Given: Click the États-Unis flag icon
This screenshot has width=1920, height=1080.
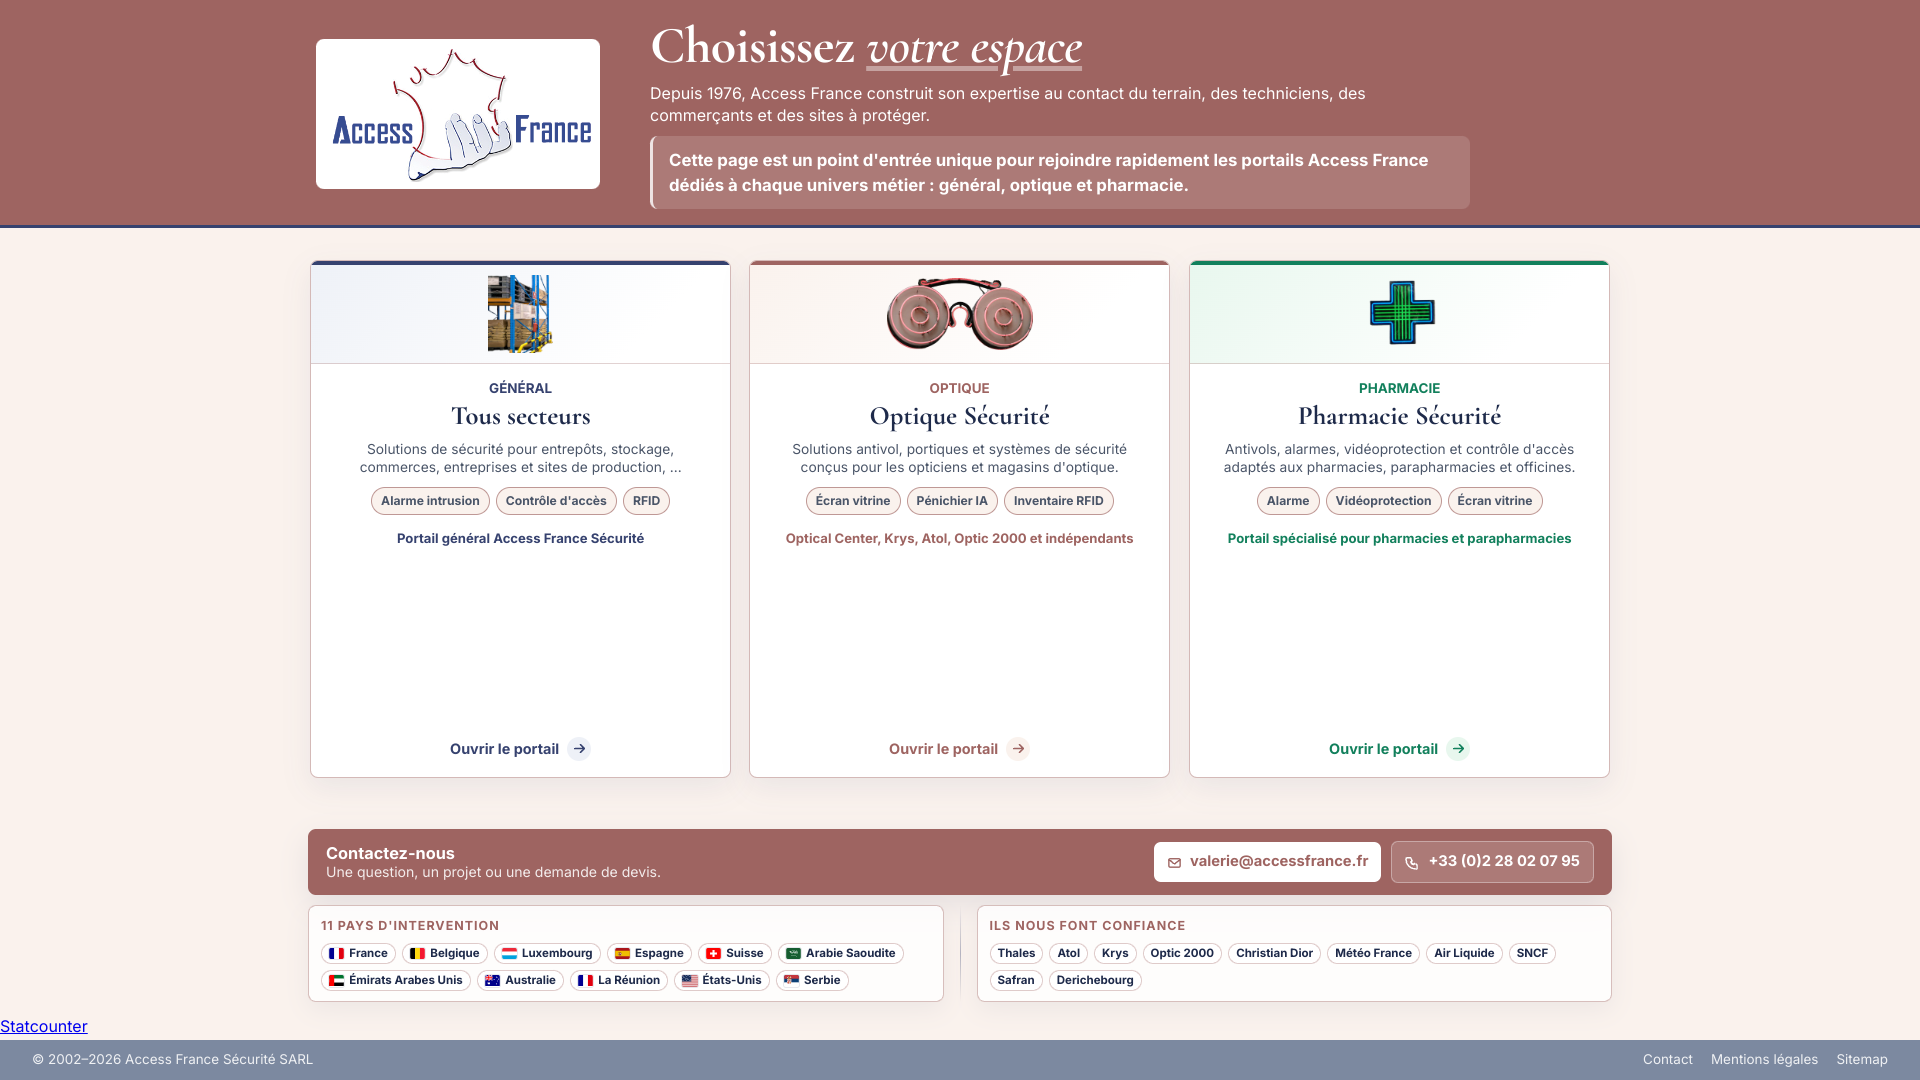Looking at the screenshot, I should [x=690, y=981].
